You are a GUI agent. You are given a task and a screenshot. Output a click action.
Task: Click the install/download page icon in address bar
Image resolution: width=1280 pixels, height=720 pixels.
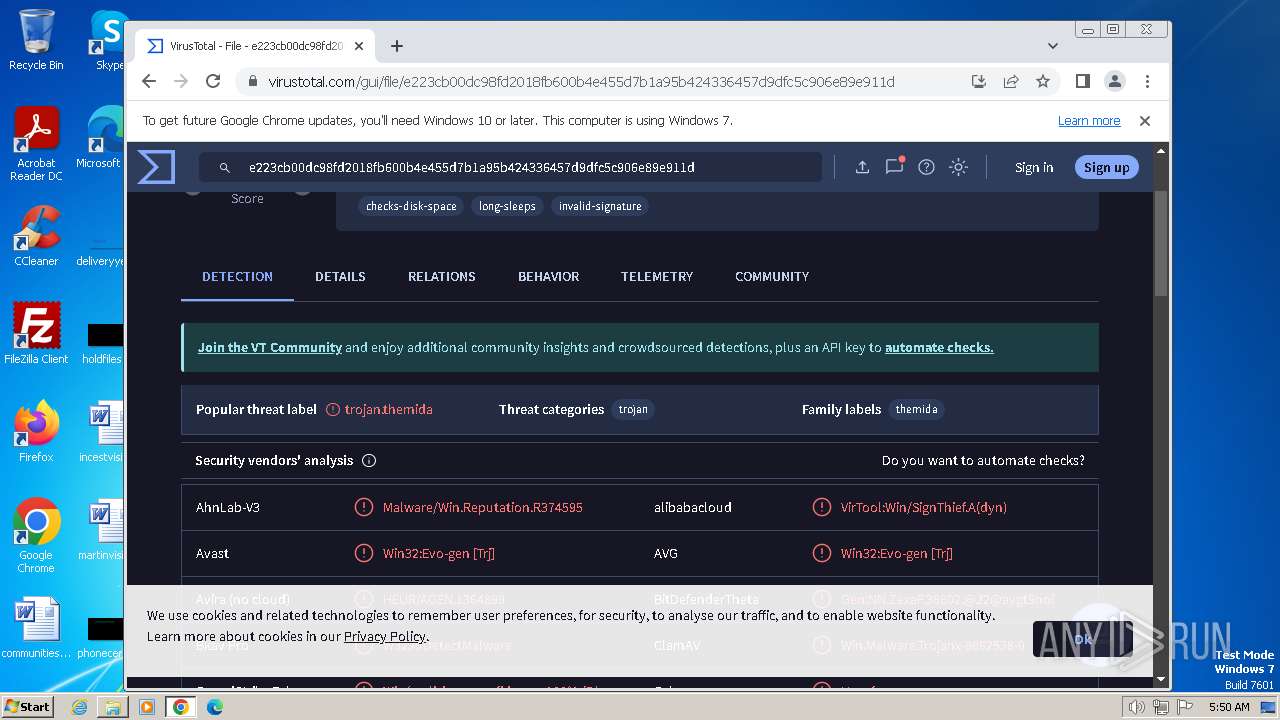tap(979, 82)
